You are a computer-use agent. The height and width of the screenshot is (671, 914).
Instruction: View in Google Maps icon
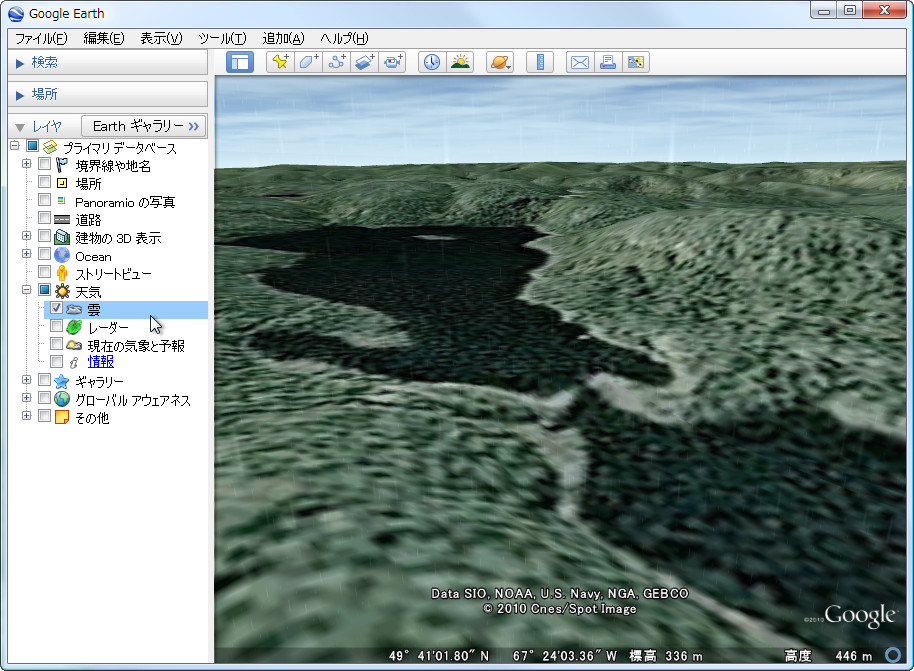(x=636, y=62)
